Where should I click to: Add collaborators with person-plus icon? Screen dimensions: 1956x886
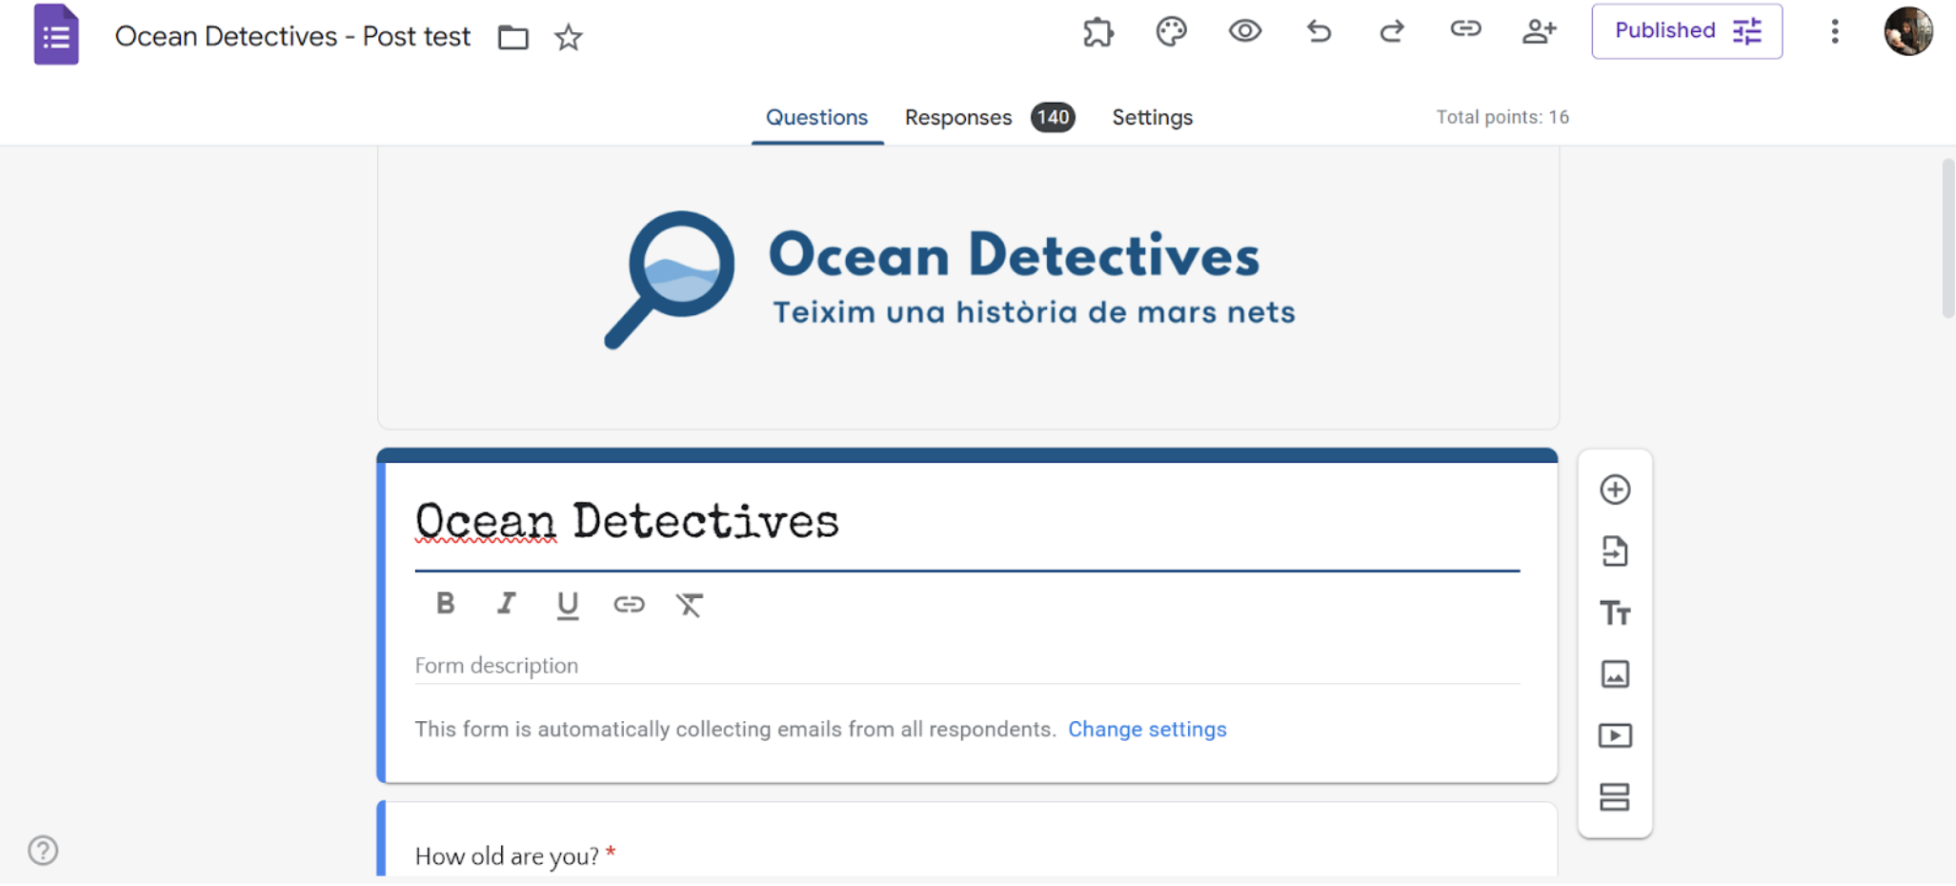point(1539,32)
